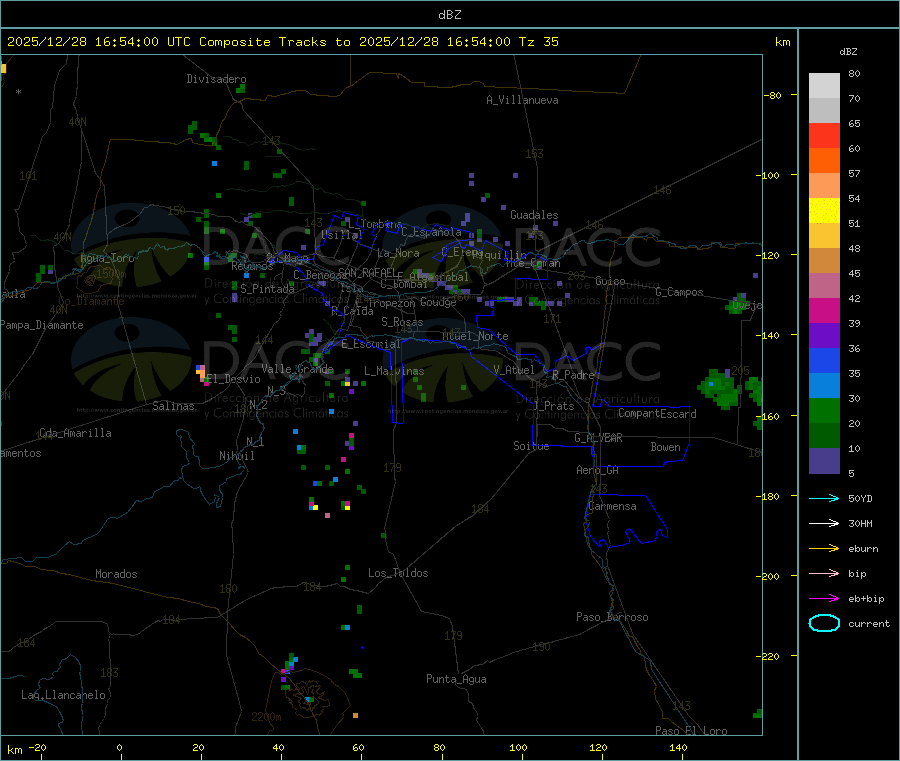This screenshot has height=761, width=900.
Task: Click the SAN_RAFAEL label on the map
Action: 366,272
